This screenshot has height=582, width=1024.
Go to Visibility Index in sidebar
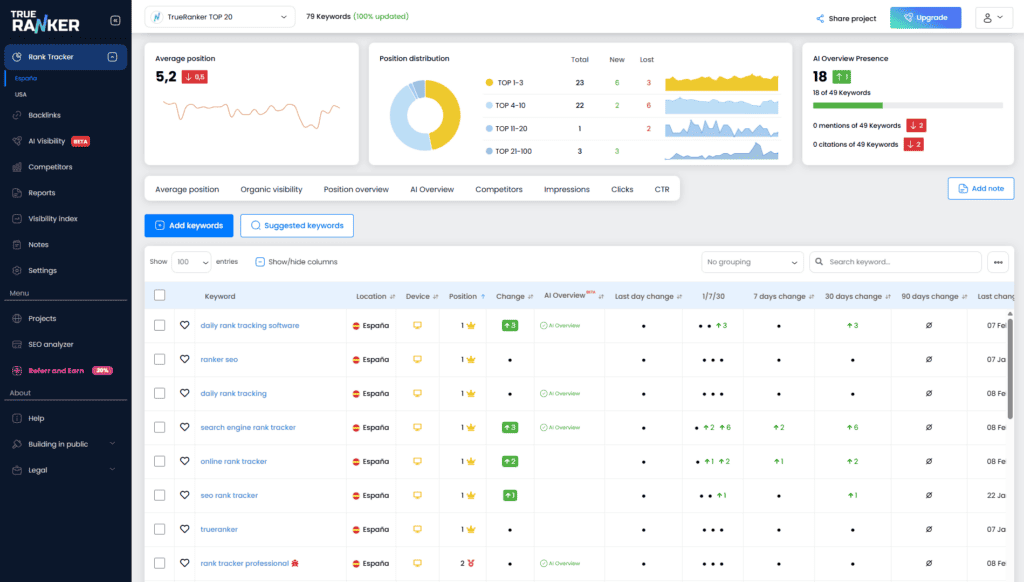(52, 218)
